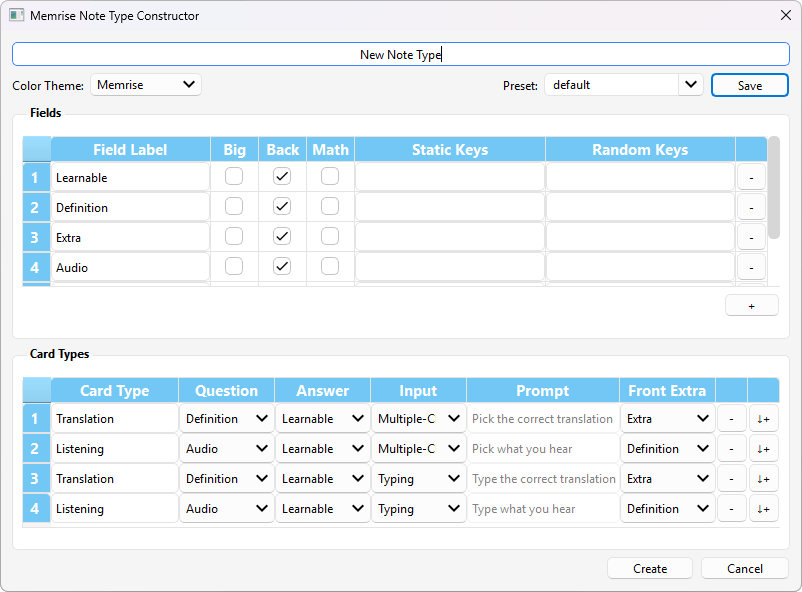Open Answer dropdown for row 4
Screen dimensions: 802x592
click(x=323, y=509)
